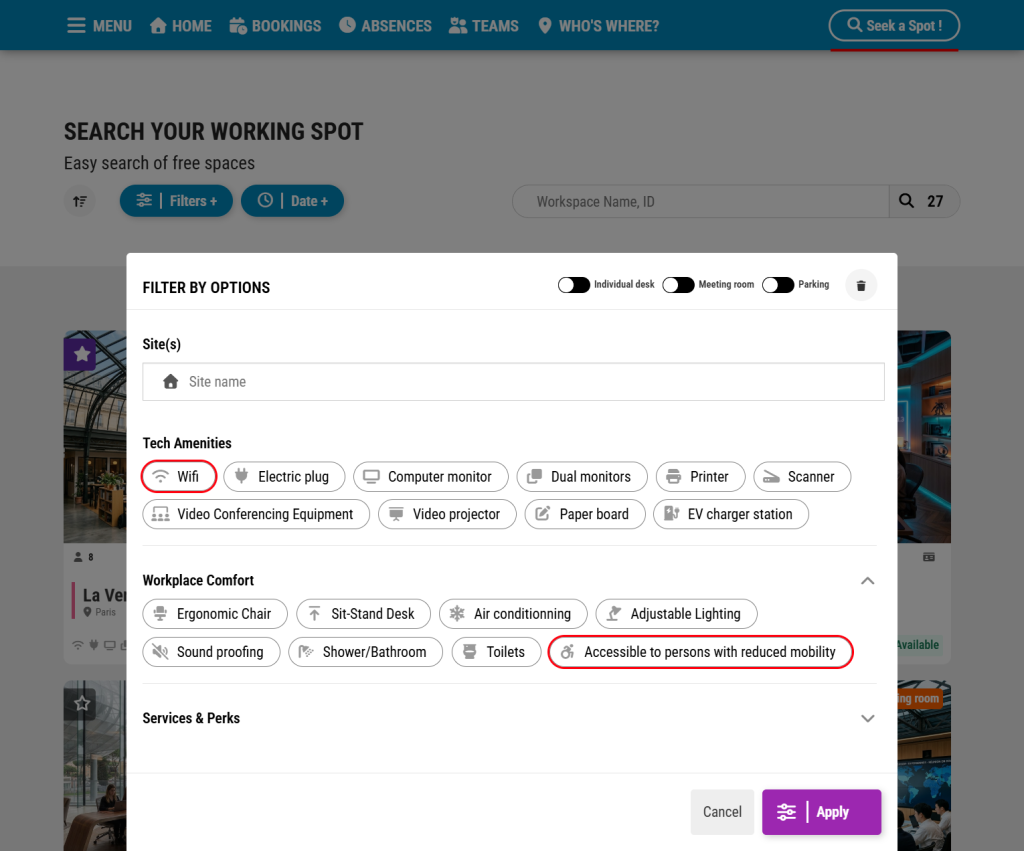Select the Paper board chip
Screen dimensions: 1024x851
585,515
